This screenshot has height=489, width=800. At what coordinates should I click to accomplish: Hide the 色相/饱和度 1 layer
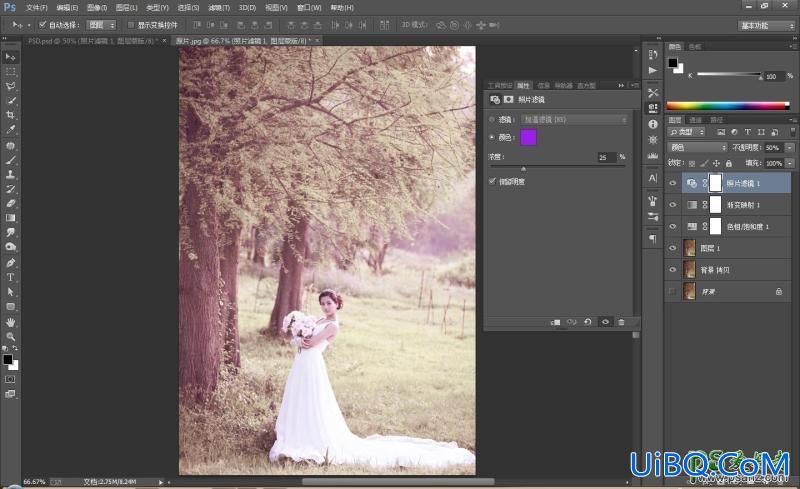(x=672, y=226)
